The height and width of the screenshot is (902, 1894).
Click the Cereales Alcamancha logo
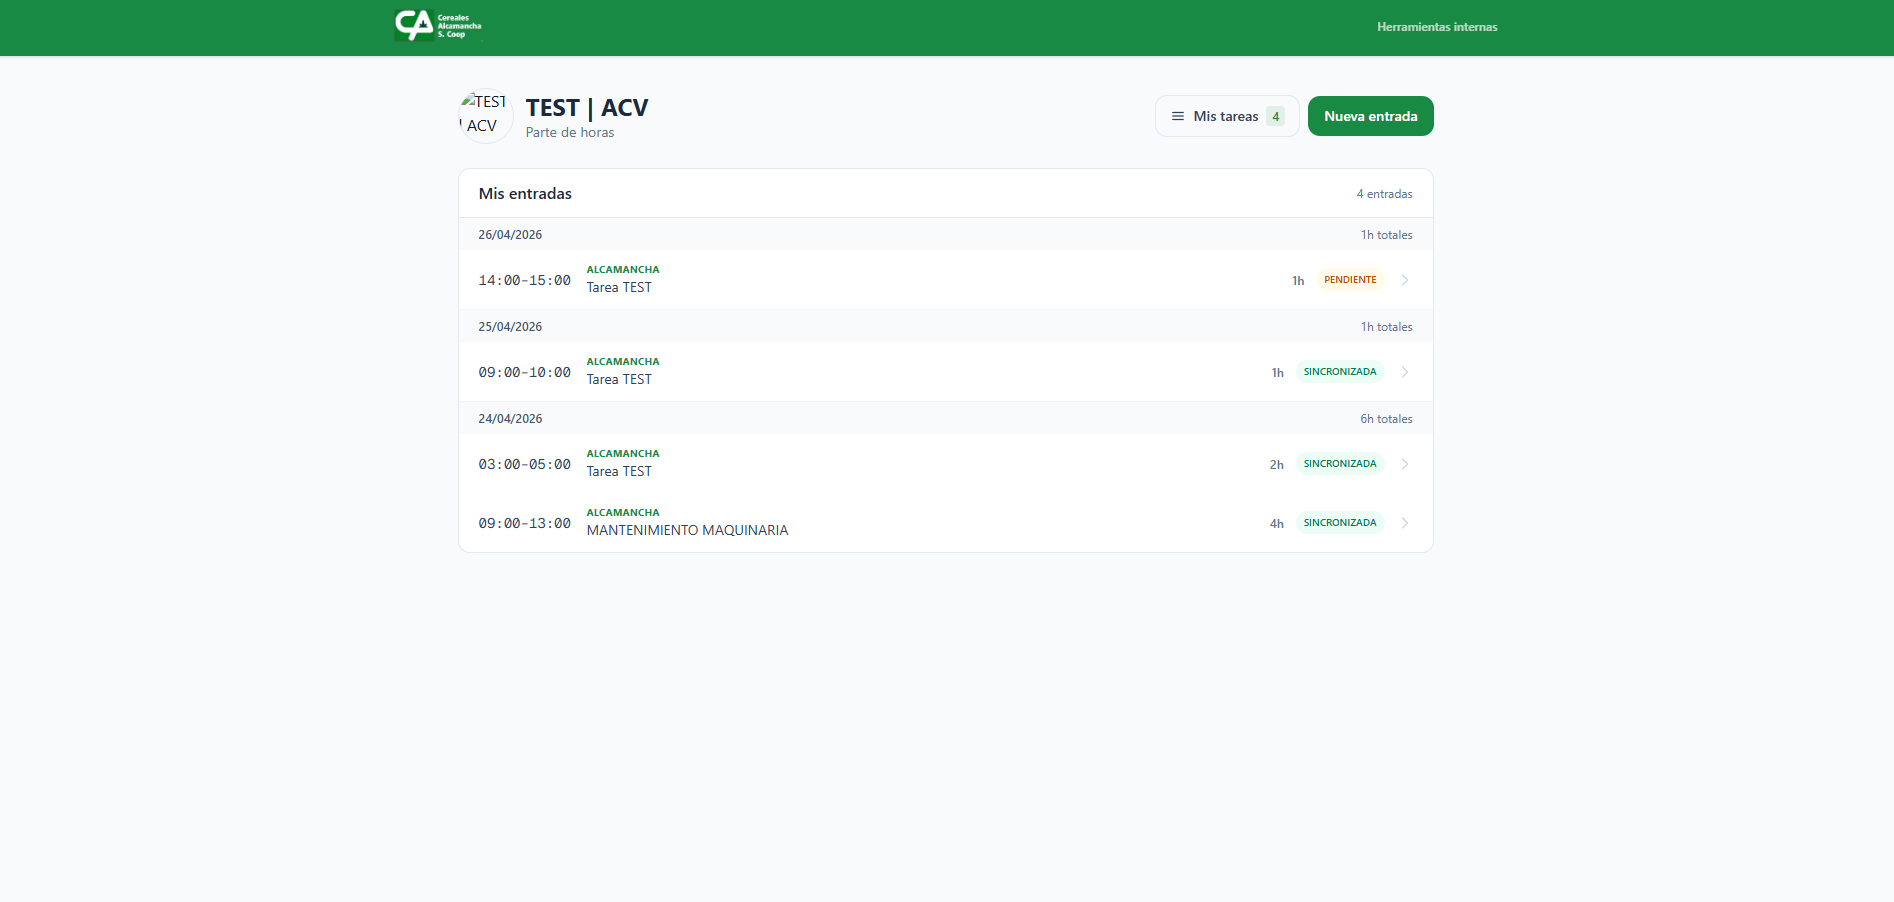tap(438, 26)
